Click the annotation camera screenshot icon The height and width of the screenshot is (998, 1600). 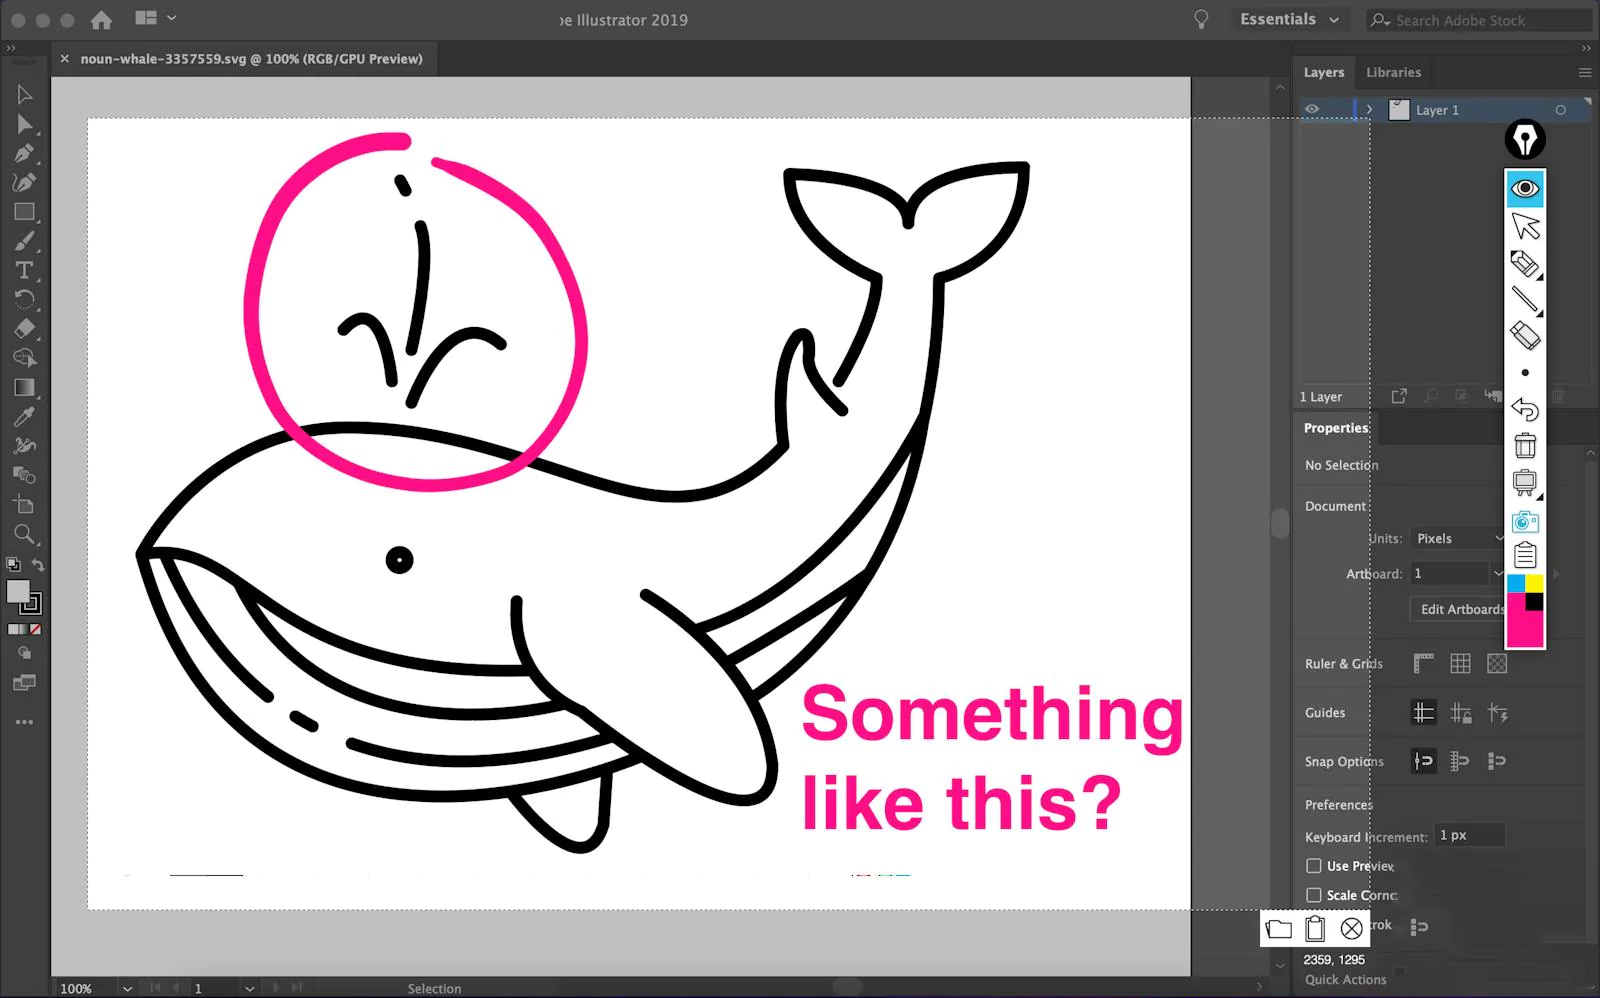click(1525, 521)
